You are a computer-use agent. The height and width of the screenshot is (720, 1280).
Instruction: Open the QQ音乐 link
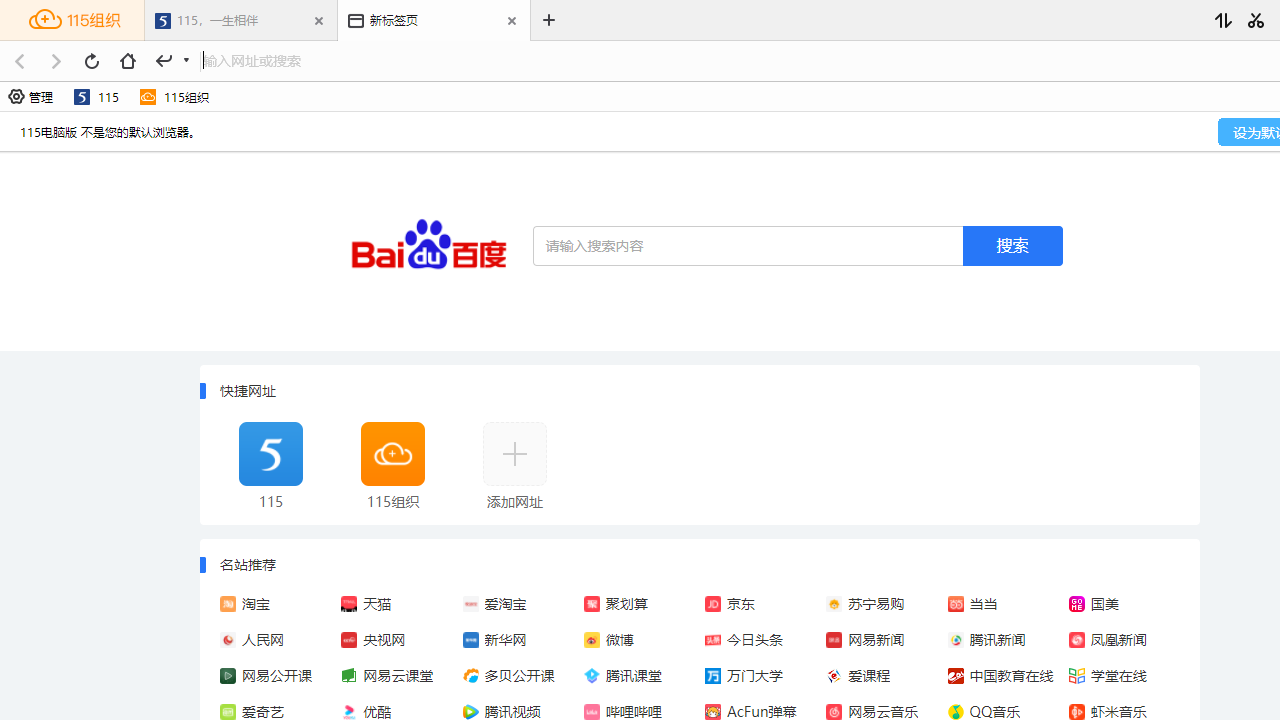coord(993,712)
